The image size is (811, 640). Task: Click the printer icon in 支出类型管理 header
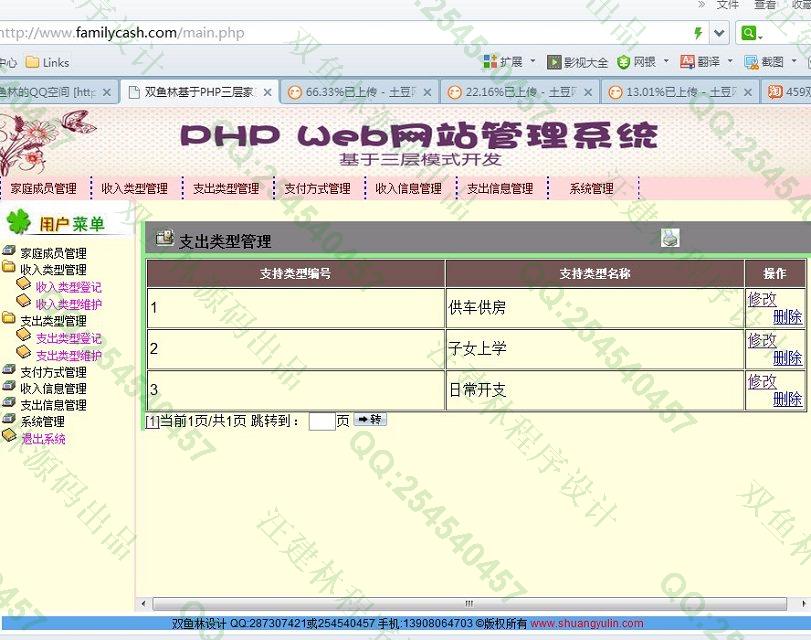[x=670, y=238]
